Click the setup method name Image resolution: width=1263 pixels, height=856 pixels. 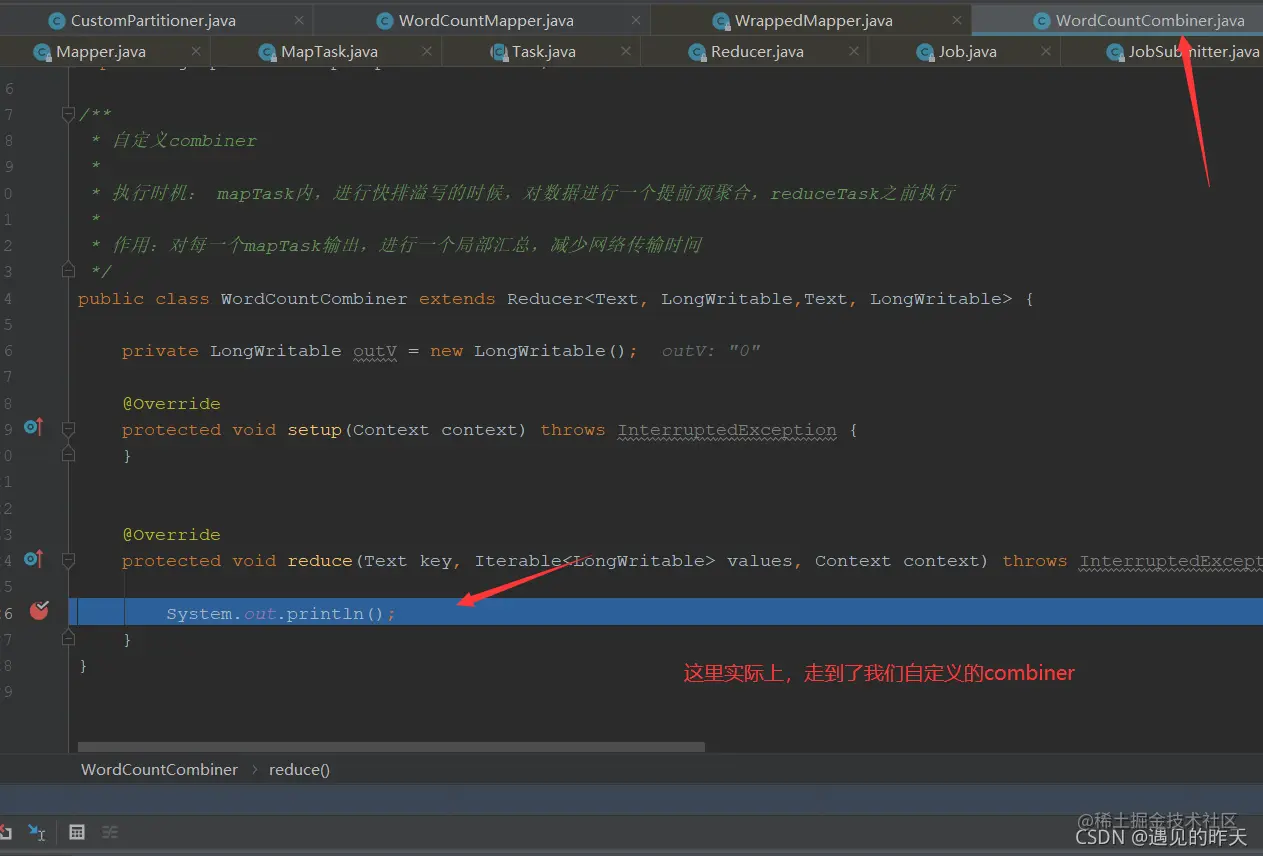[315, 430]
